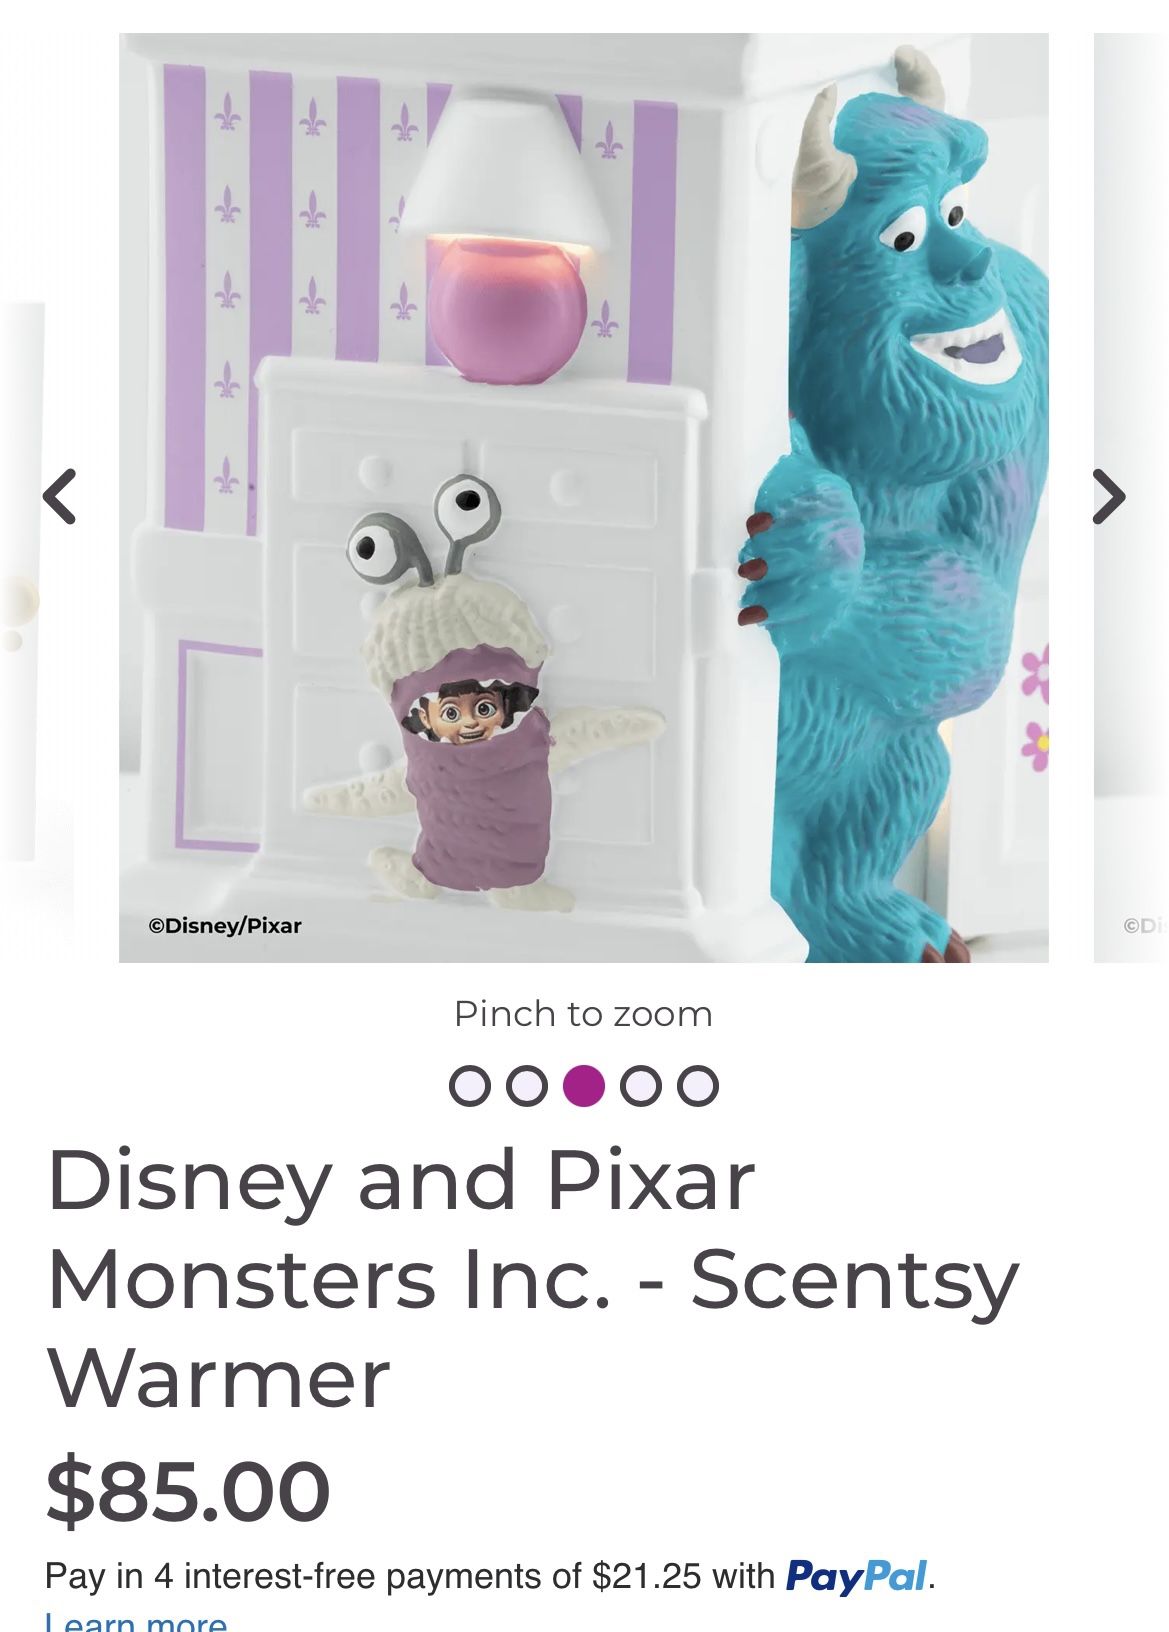This screenshot has width=1169, height=1632.
Task: Tap the main Sulley warmer product image
Action: tap(584, 498)
